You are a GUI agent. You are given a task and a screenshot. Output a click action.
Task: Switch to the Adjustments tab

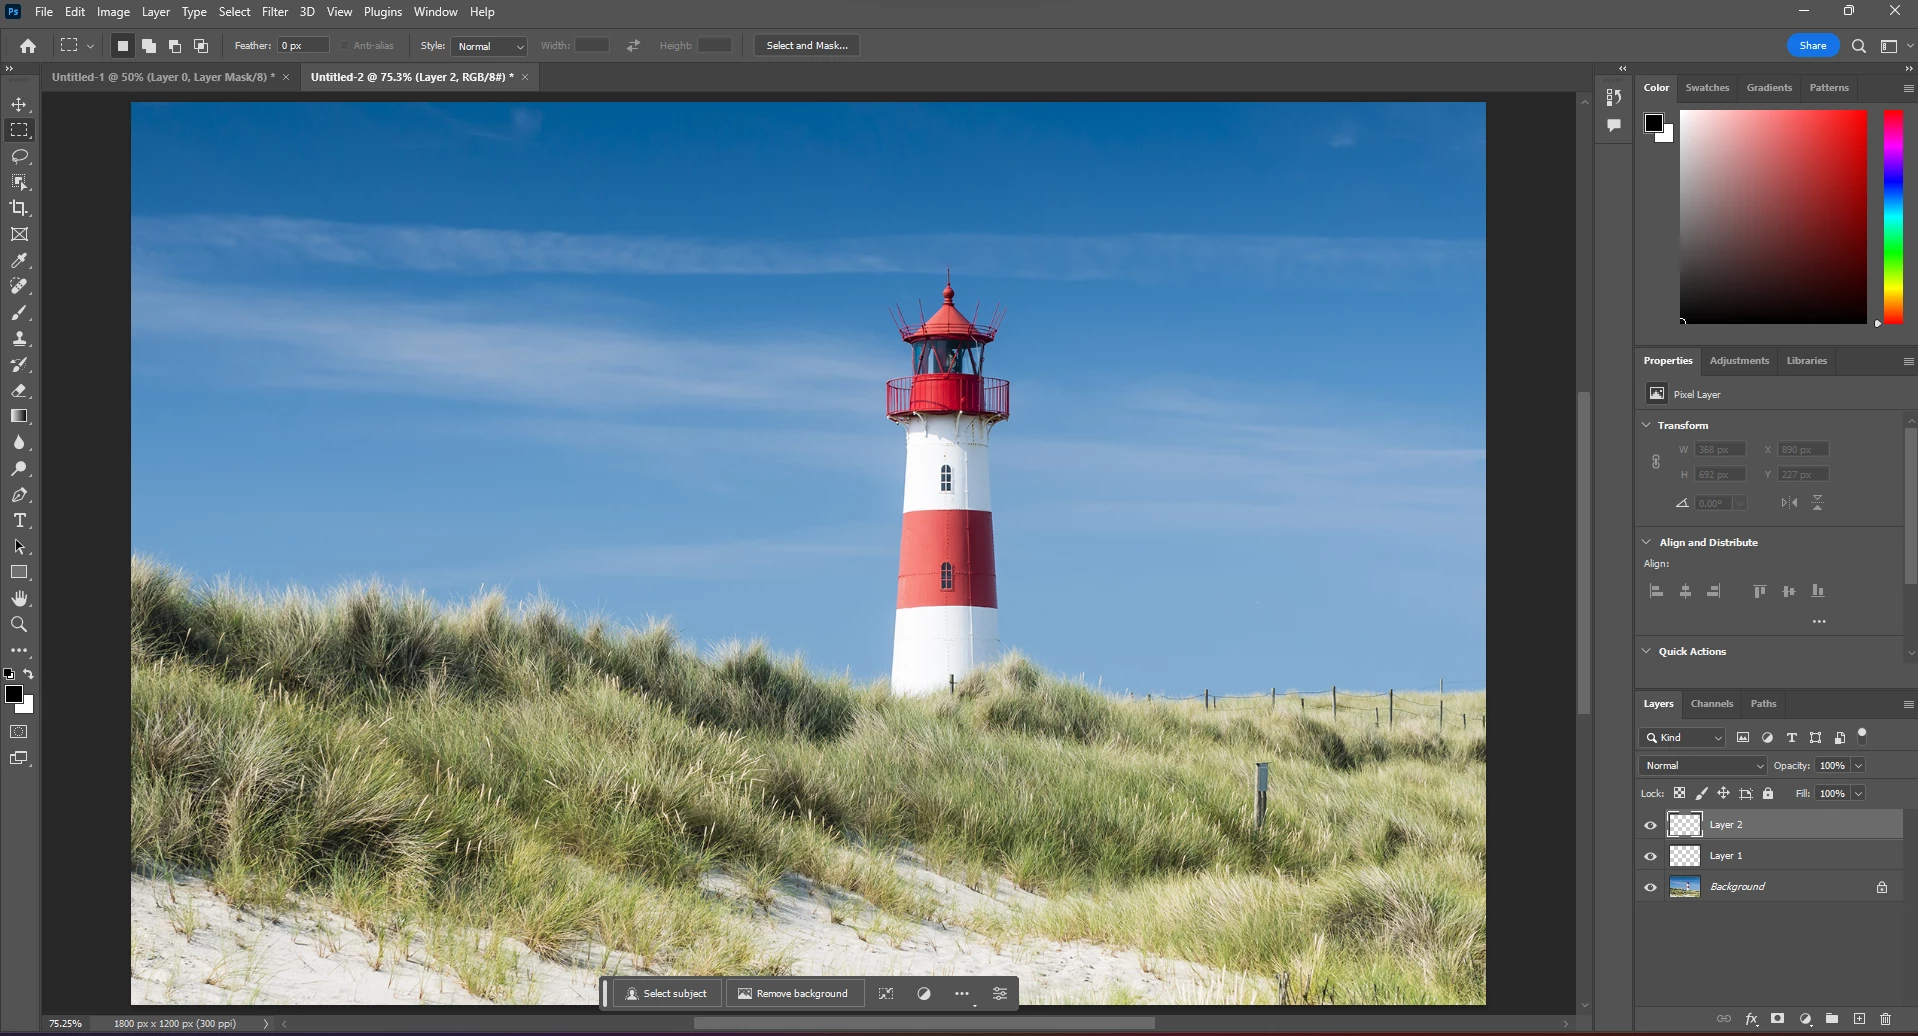point(1739,361)
